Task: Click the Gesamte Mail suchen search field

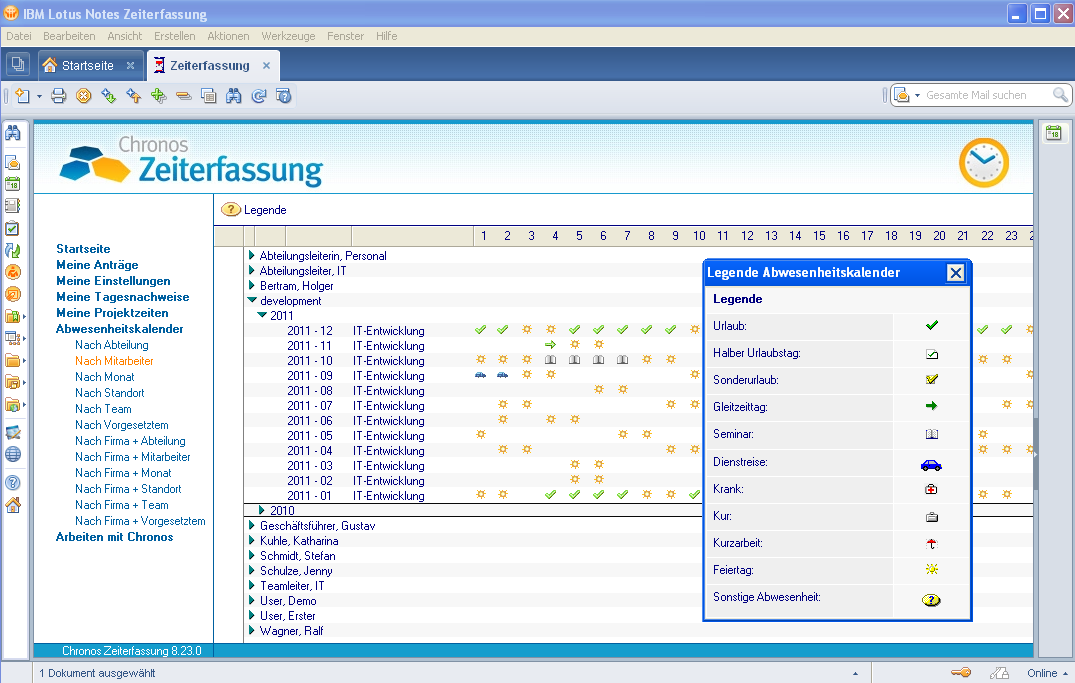Action: coord(986,95)
